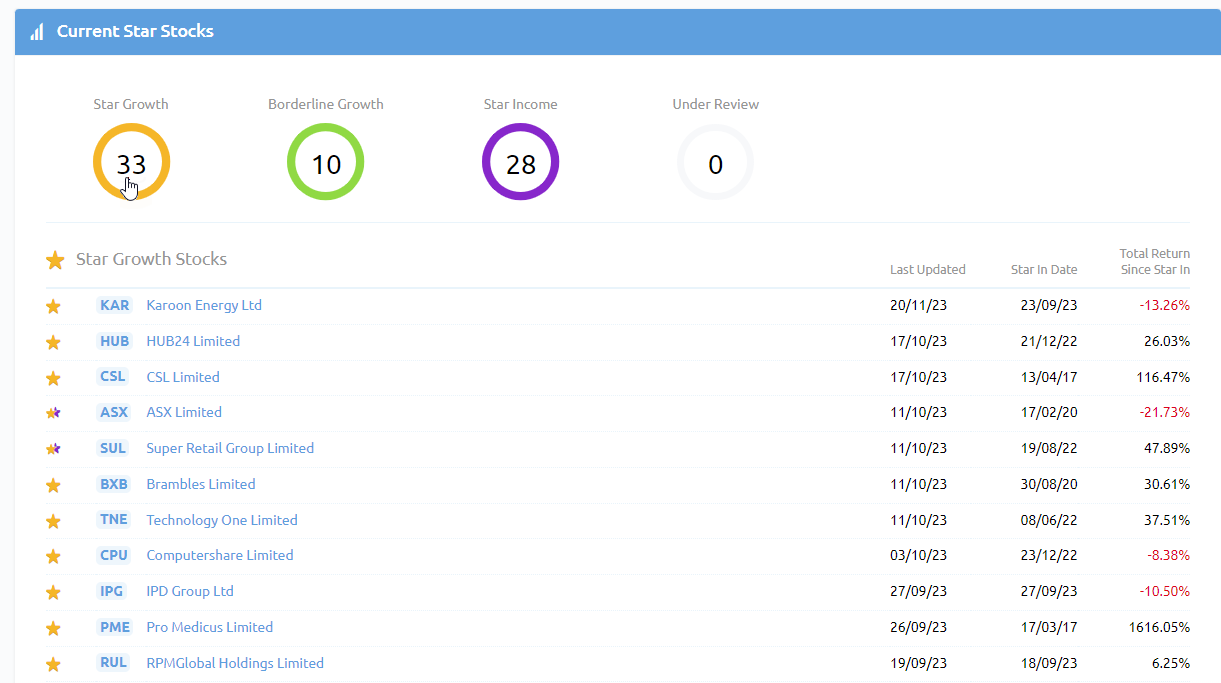
Task: Click the bar chart icon in header
Action: 37,32
